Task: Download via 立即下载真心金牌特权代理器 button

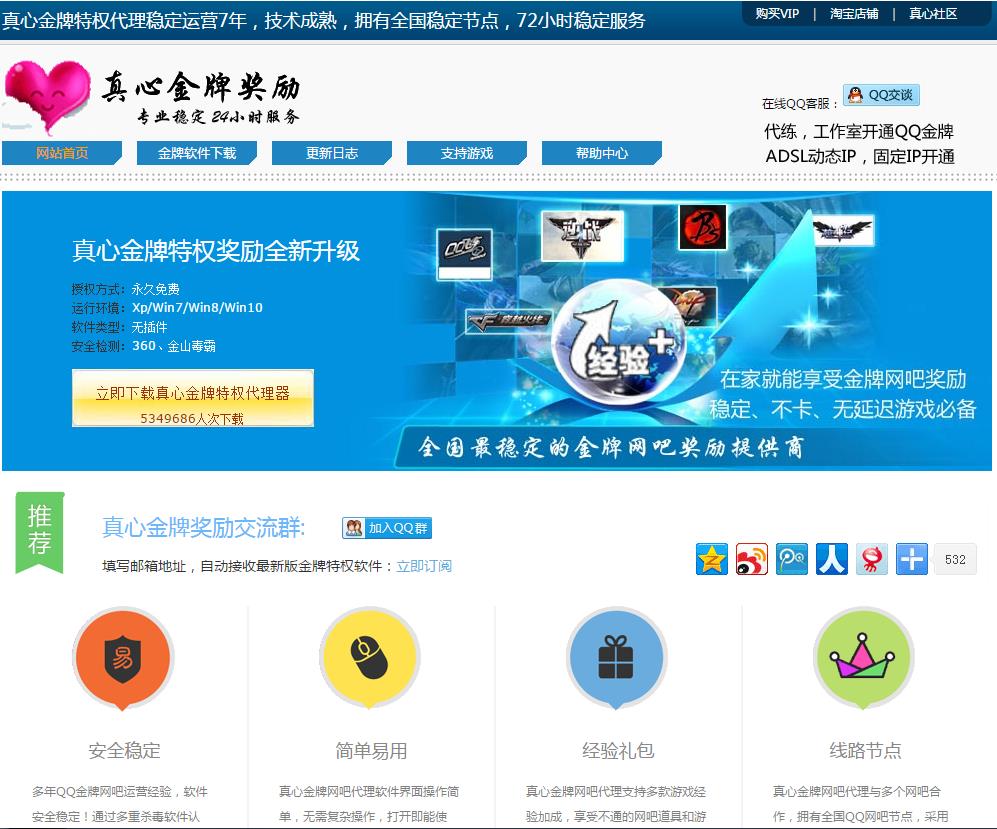Action: tap(193, 398)
